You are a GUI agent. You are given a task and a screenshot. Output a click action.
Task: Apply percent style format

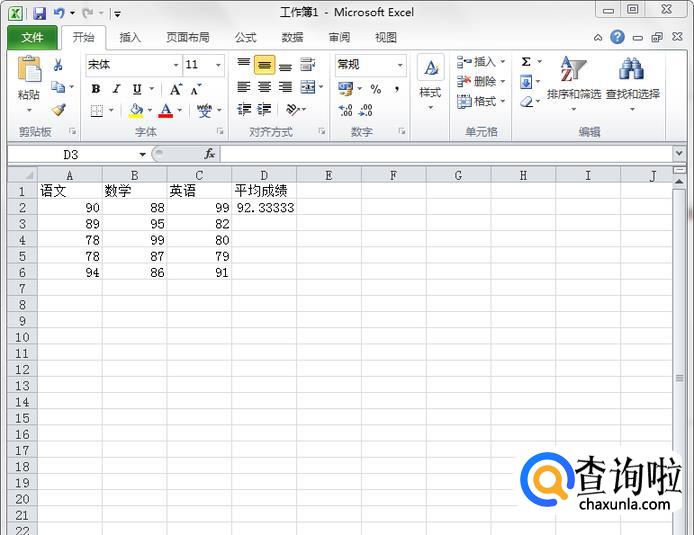pyautogui.click(x=376, y=89)
